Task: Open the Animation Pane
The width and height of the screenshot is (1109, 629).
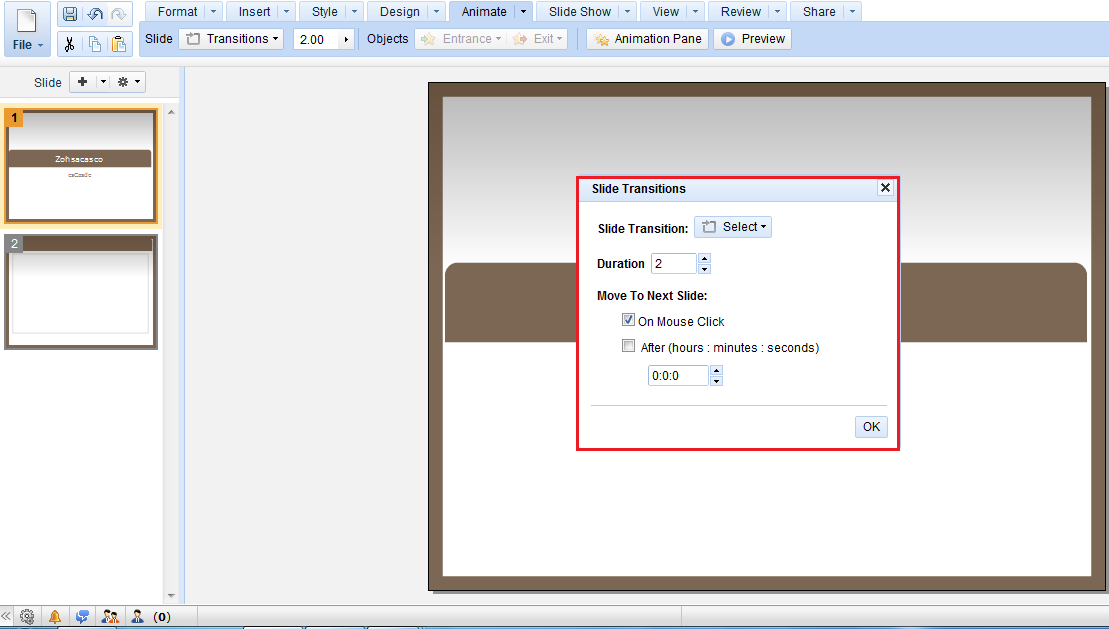Action: pos(648,39)
